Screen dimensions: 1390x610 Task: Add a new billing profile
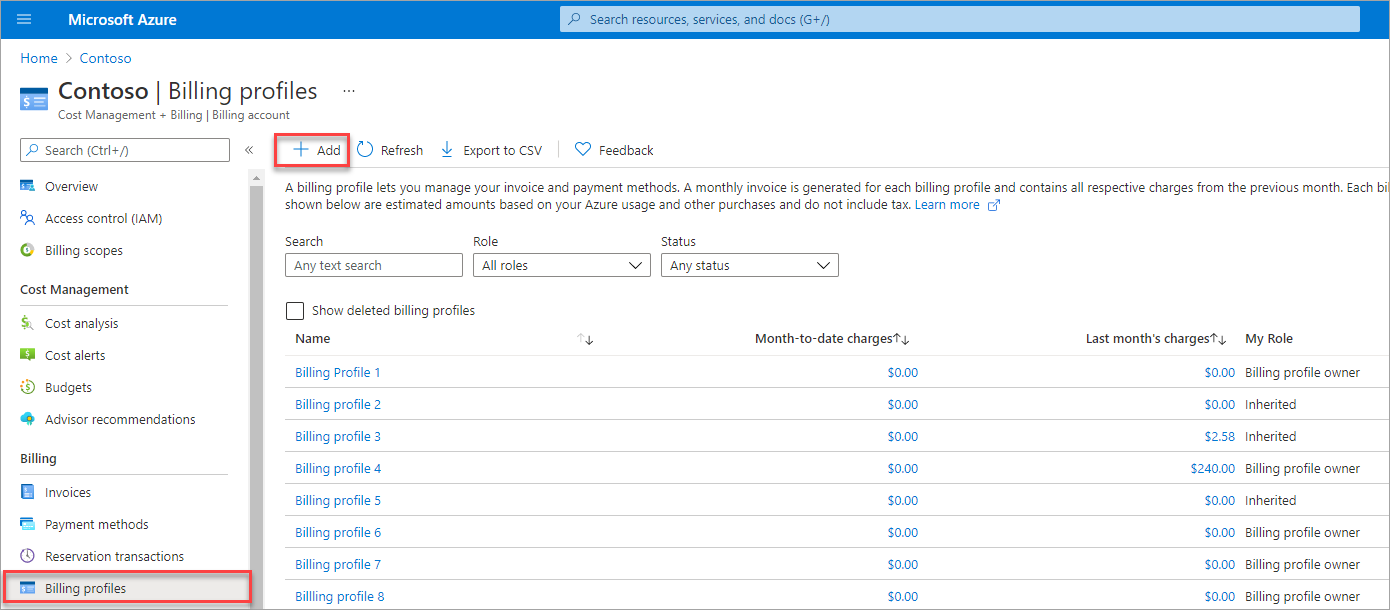[311, 149]
